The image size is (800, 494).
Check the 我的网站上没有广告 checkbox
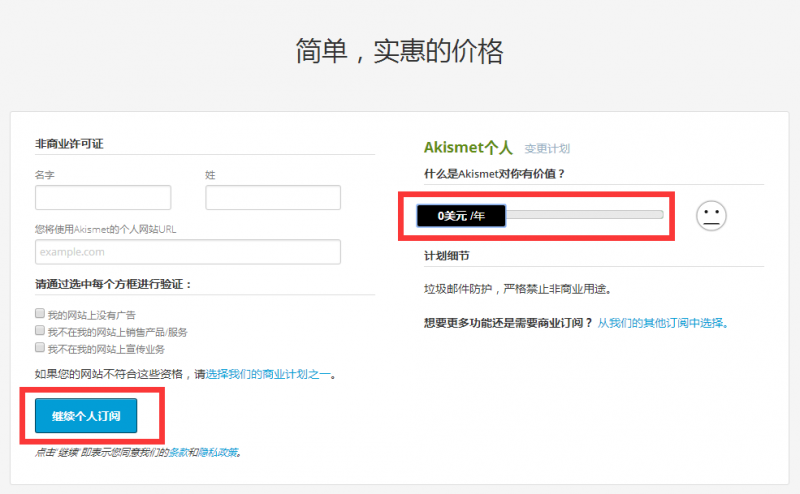40,314
